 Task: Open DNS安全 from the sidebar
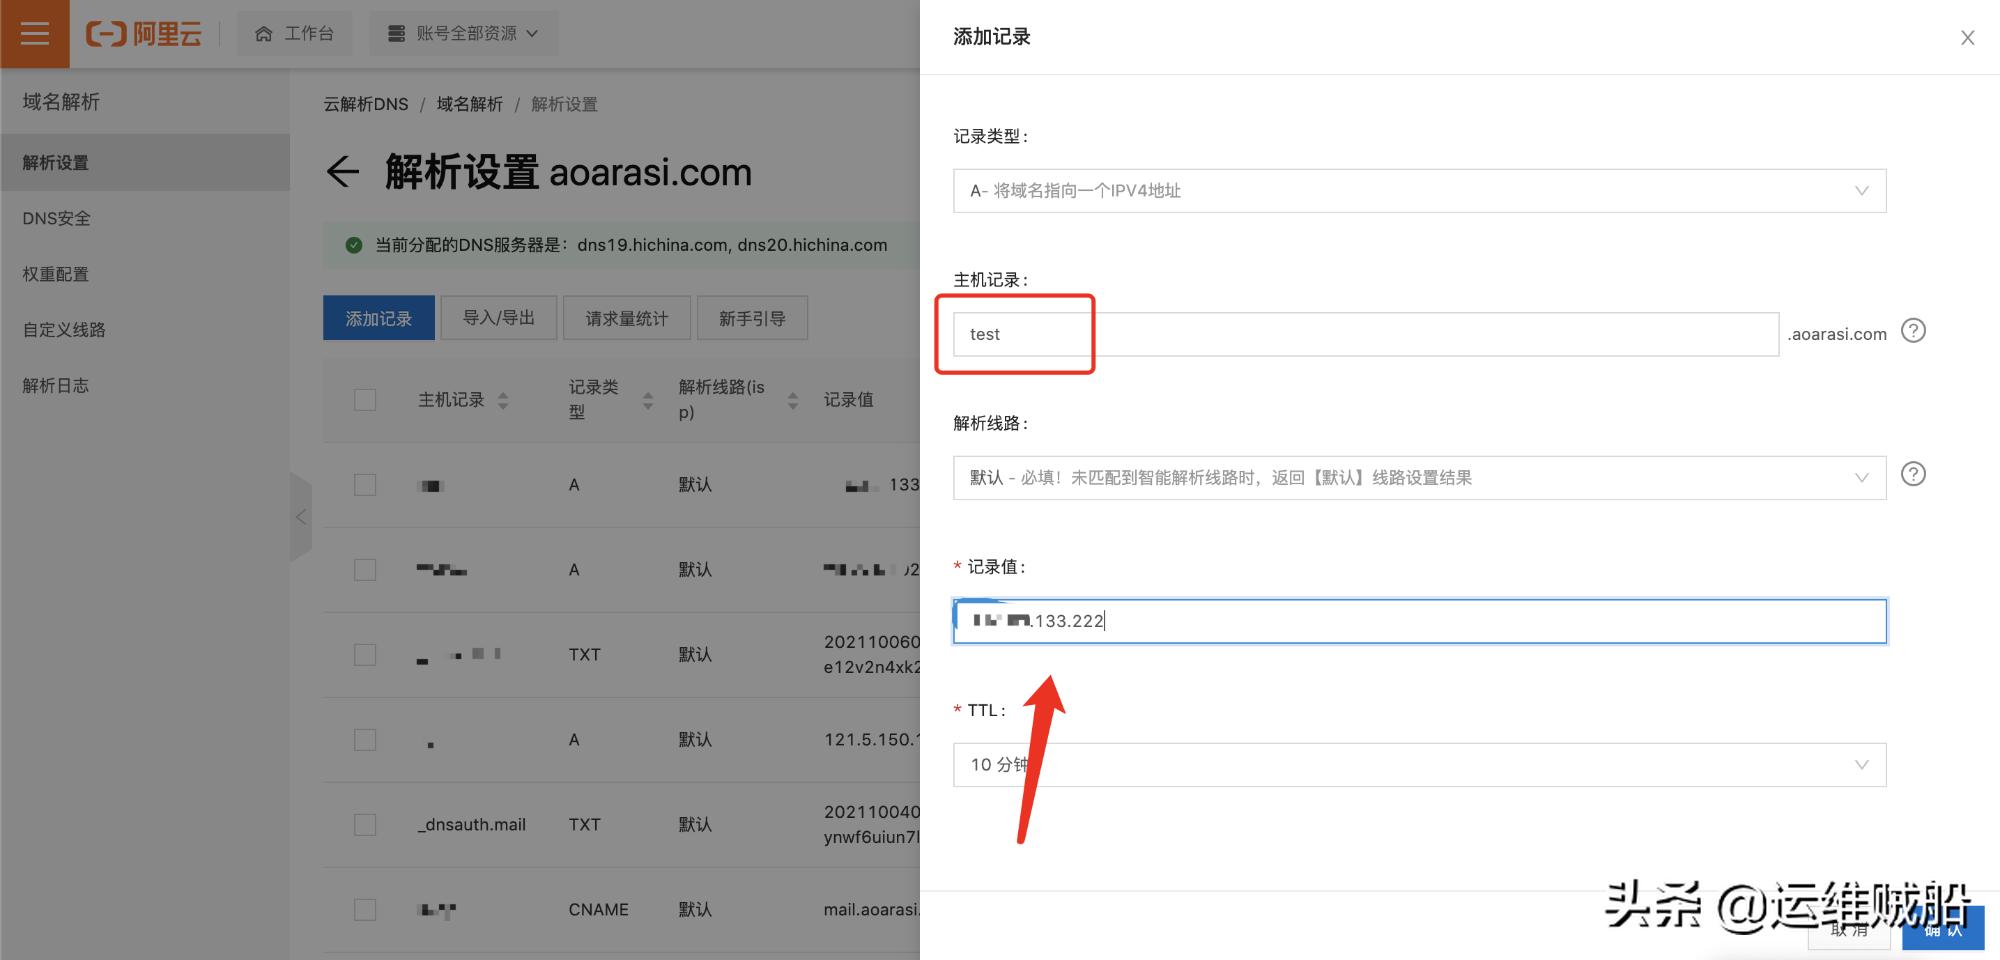point(53,217)
